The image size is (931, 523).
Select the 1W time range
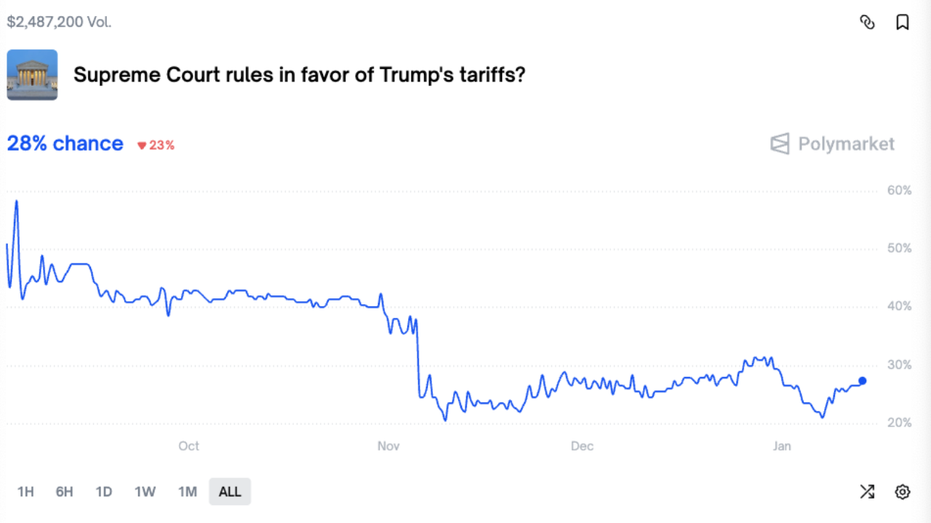click(x=145, y=492)
